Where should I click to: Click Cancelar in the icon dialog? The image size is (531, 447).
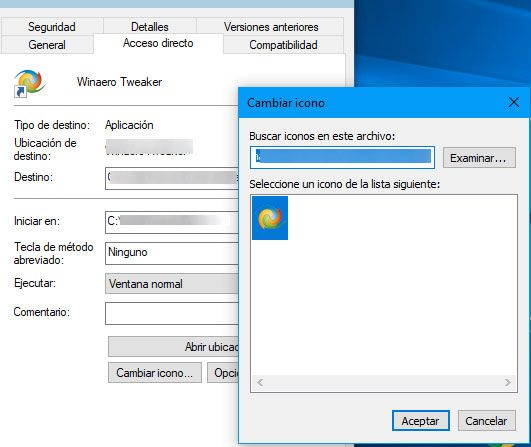(487, 421)
